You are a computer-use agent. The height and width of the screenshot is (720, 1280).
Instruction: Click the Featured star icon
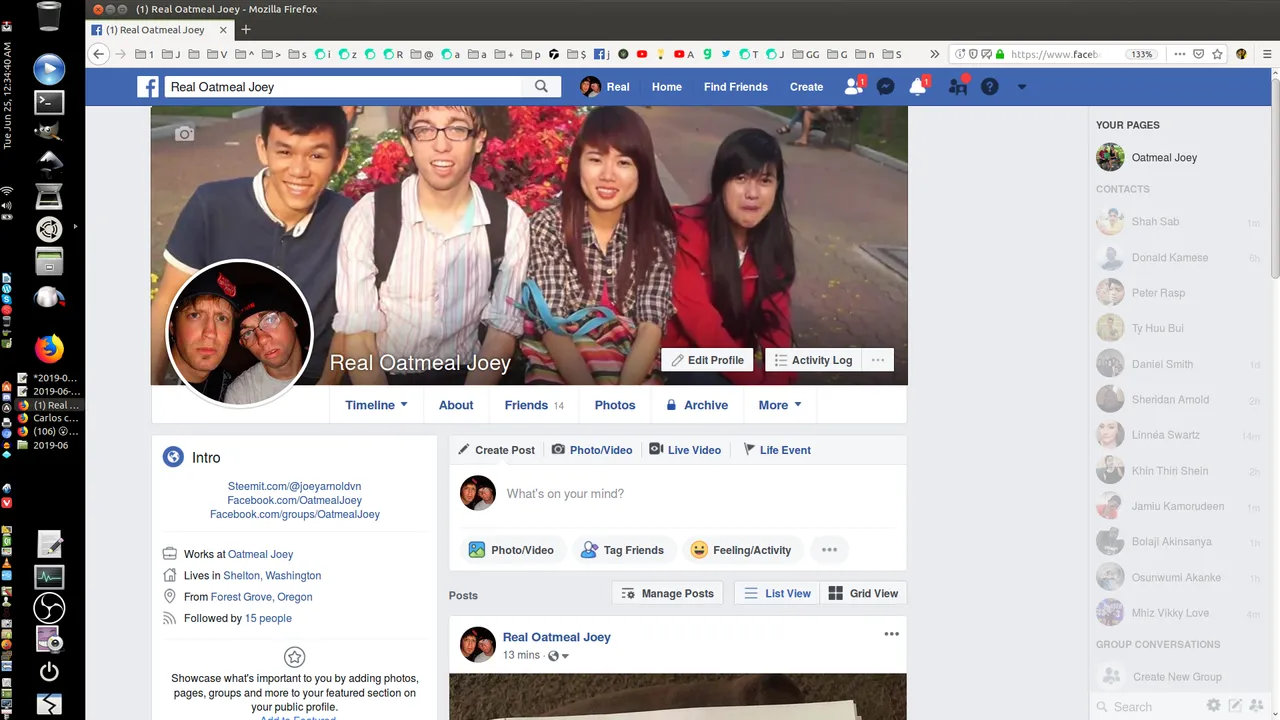(294, 657)
